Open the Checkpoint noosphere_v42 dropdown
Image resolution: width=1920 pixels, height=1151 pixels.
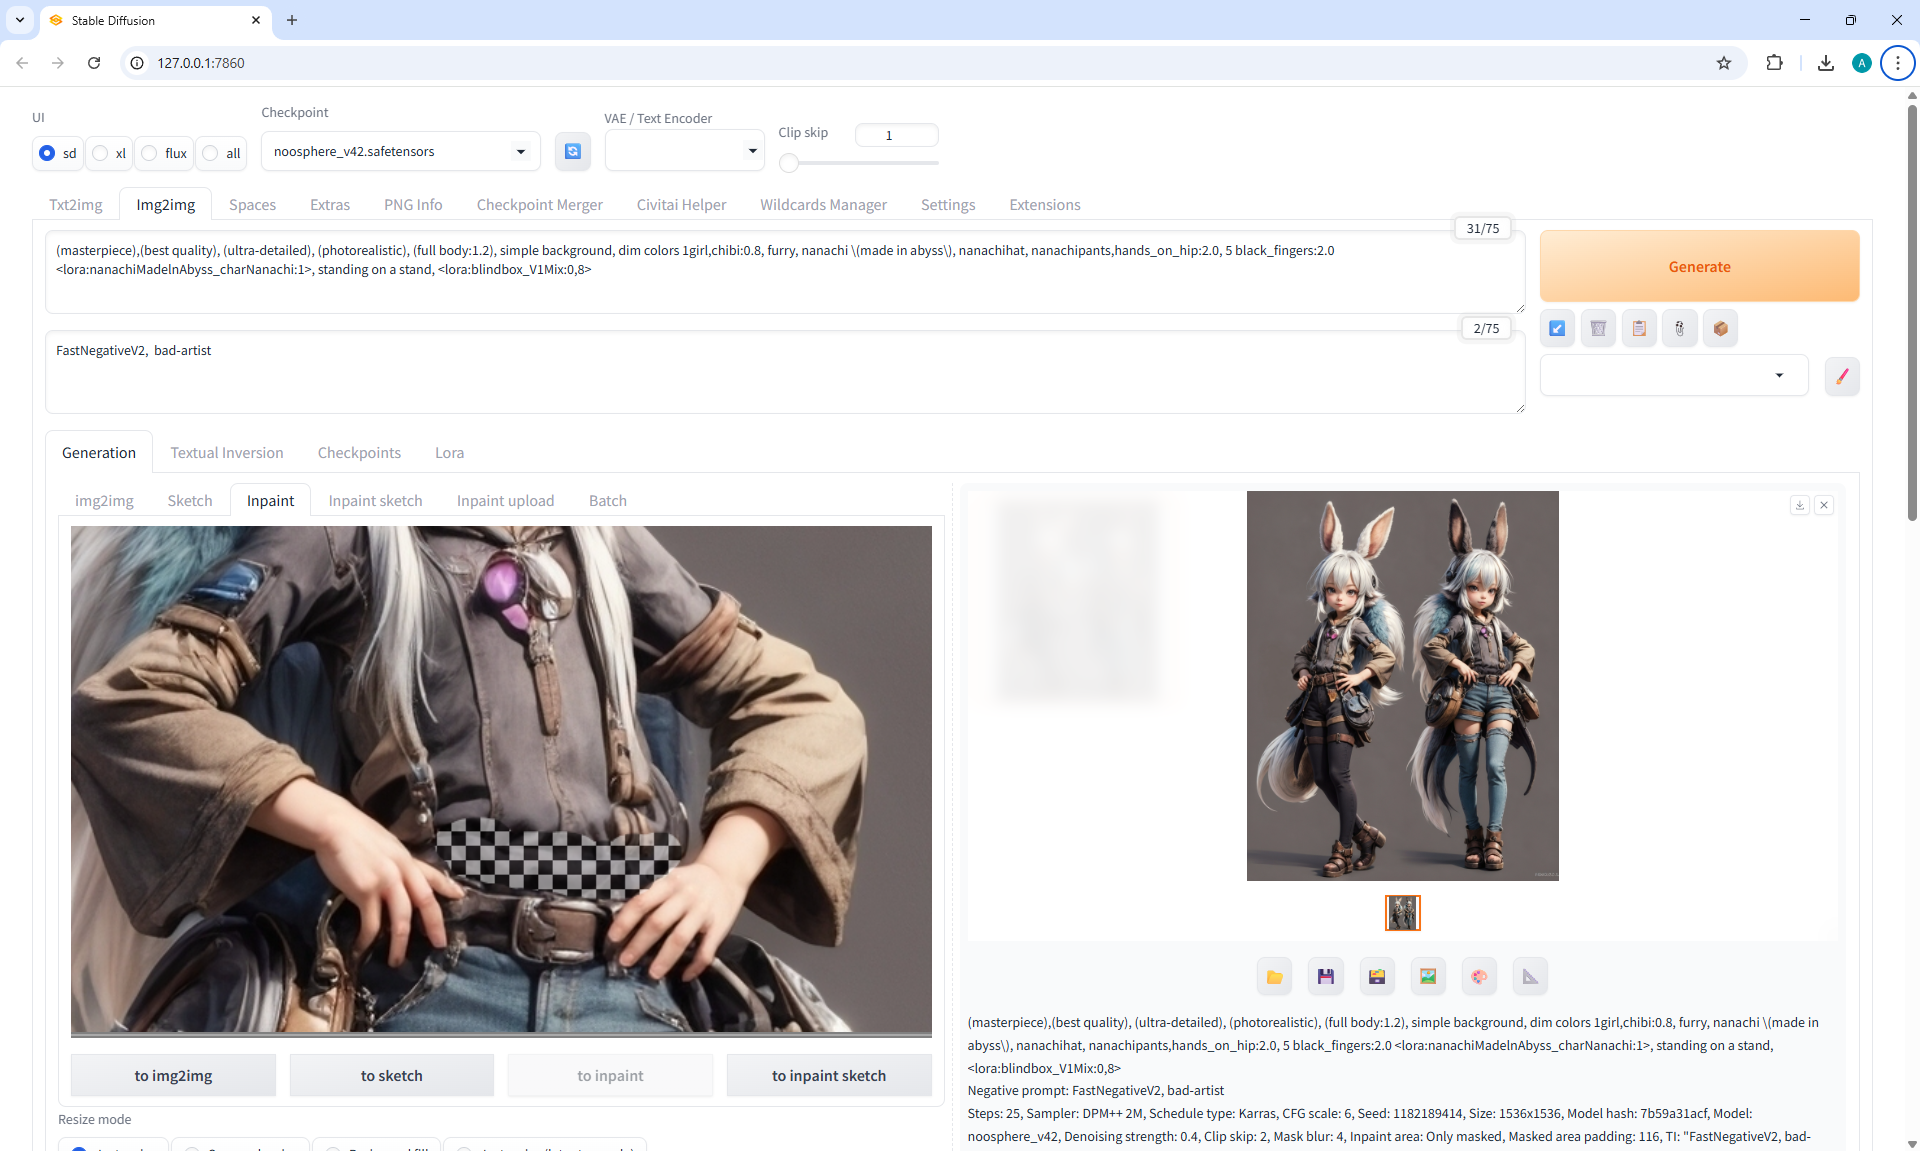400,151
